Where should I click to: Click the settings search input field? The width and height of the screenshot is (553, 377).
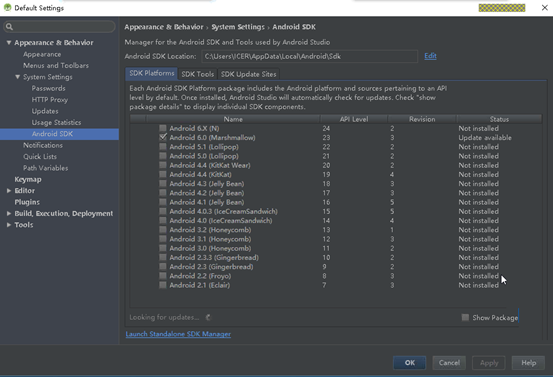tap(59, 27)
